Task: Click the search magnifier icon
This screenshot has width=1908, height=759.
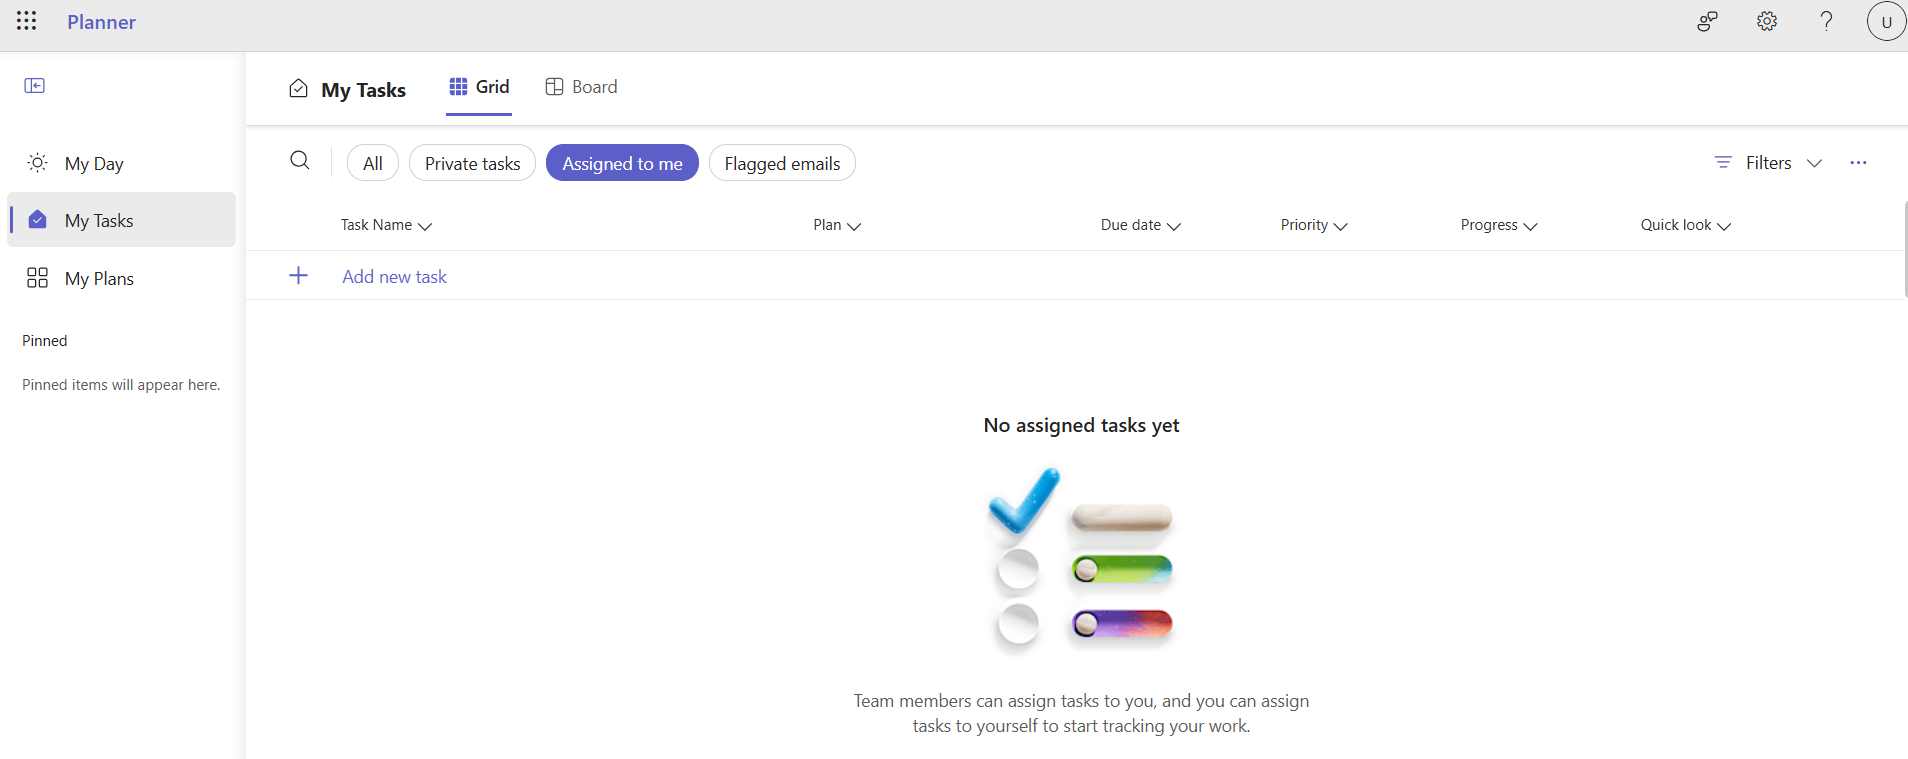Action: coord(300,161)
